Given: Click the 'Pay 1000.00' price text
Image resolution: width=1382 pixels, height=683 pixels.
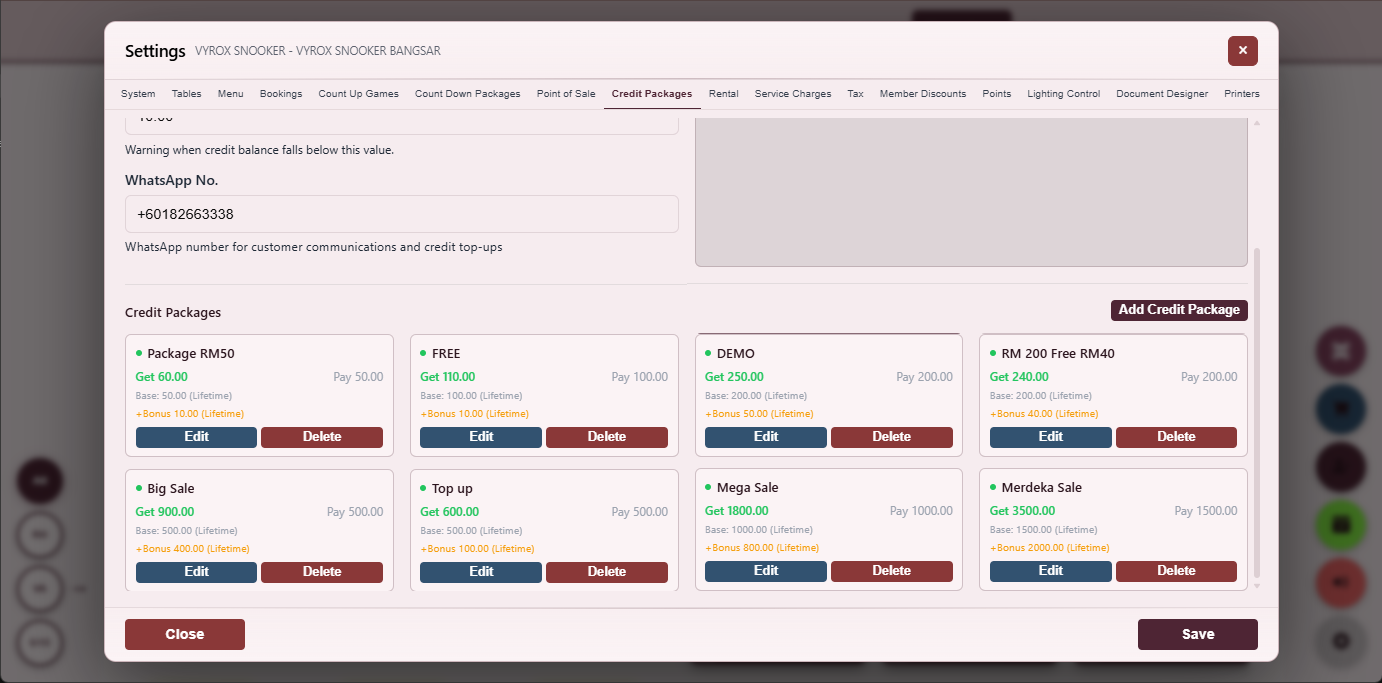Looking at the screenshot, I should [x=921, y=511].
